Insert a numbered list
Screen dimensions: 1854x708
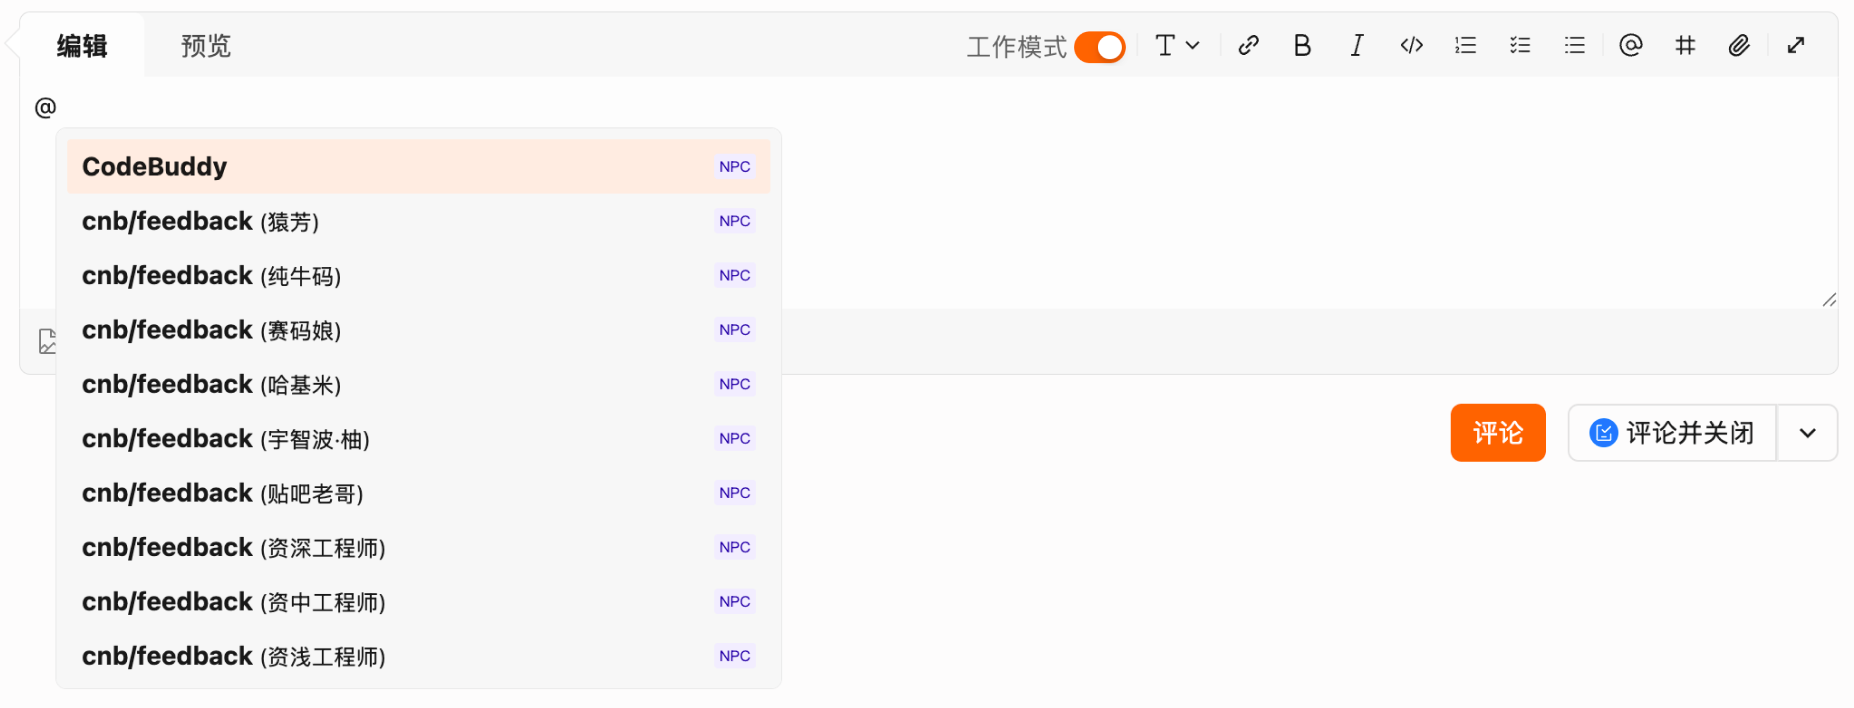[1465, 45]
